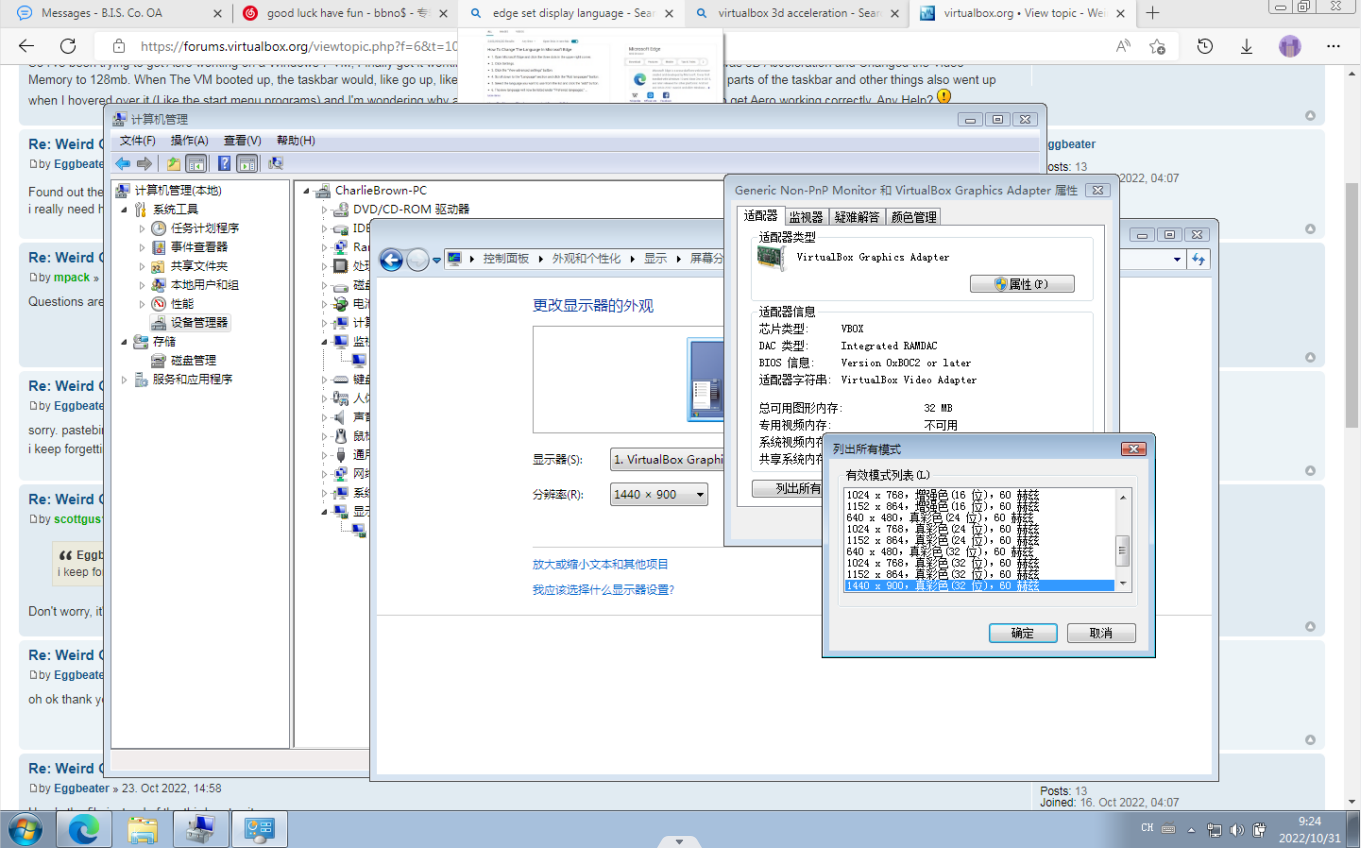The image size is (1361, 848).
Task: Click the refresh icon in control panel address bar
Action: coord(1198,260)
